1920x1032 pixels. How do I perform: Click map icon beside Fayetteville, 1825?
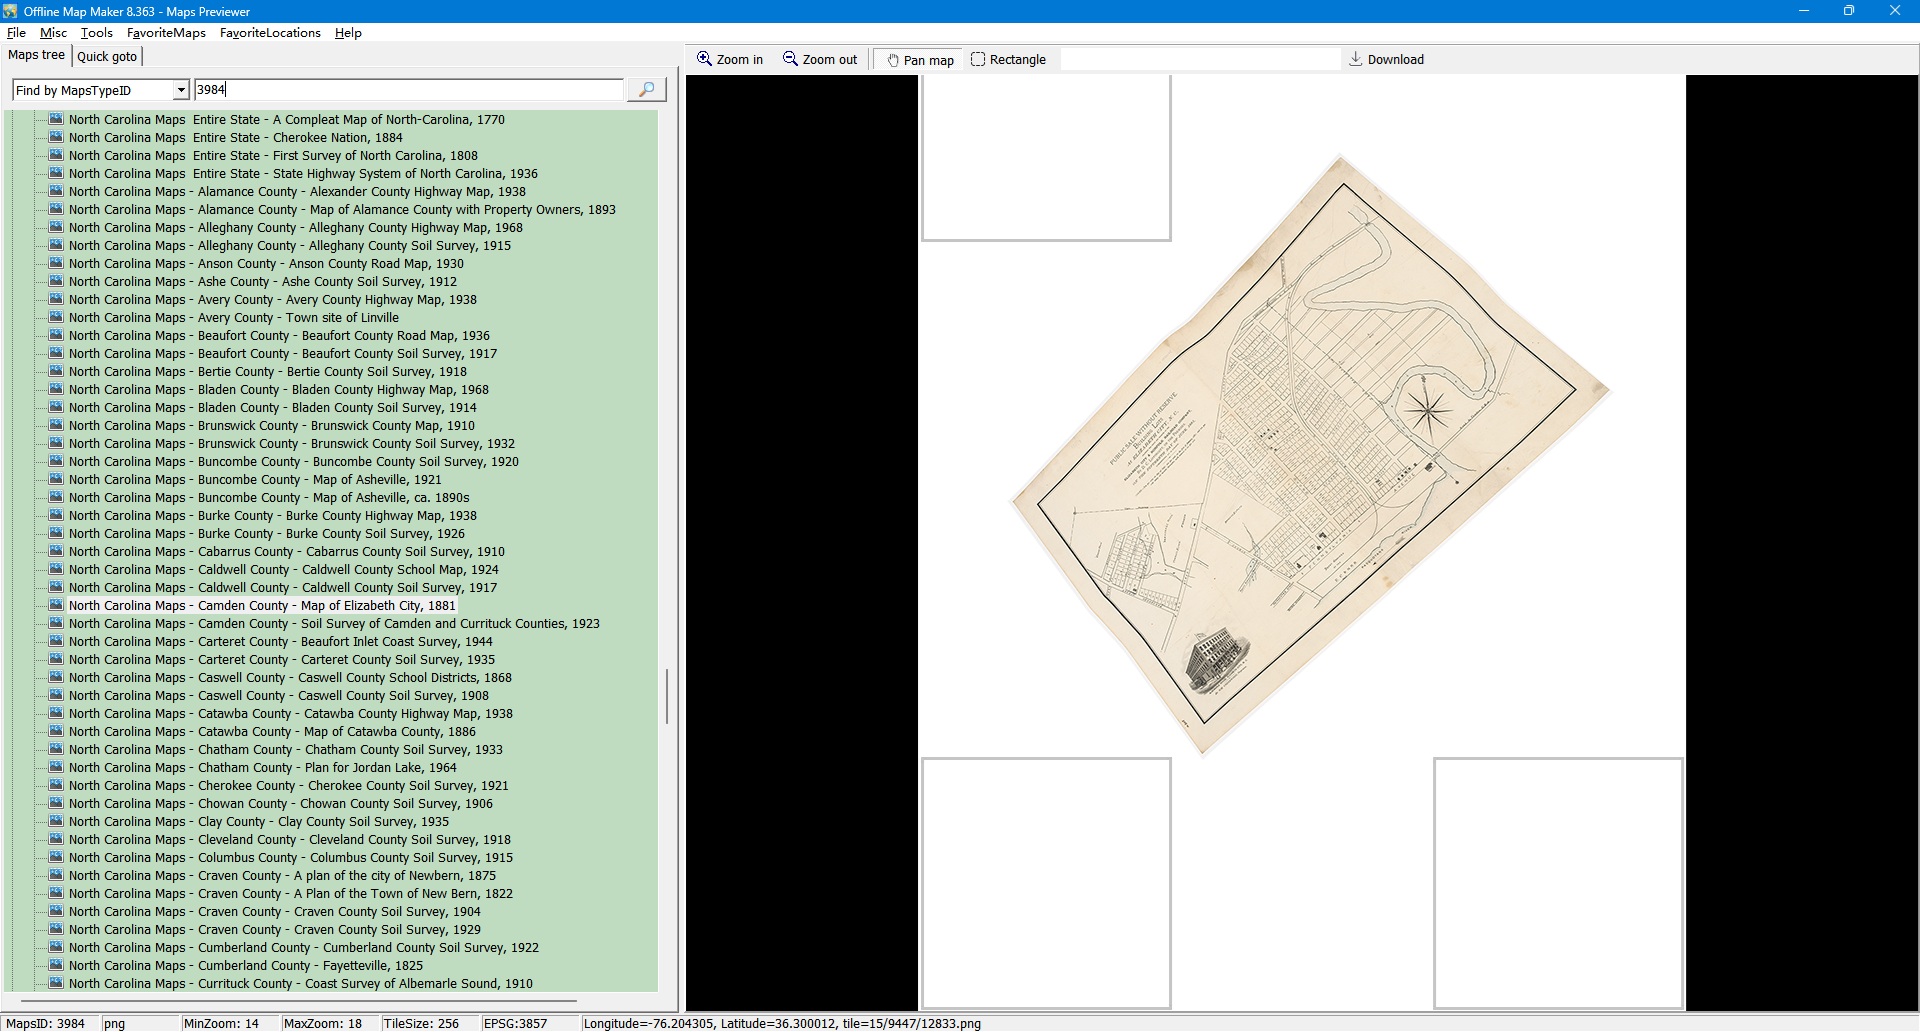(56, 966)
